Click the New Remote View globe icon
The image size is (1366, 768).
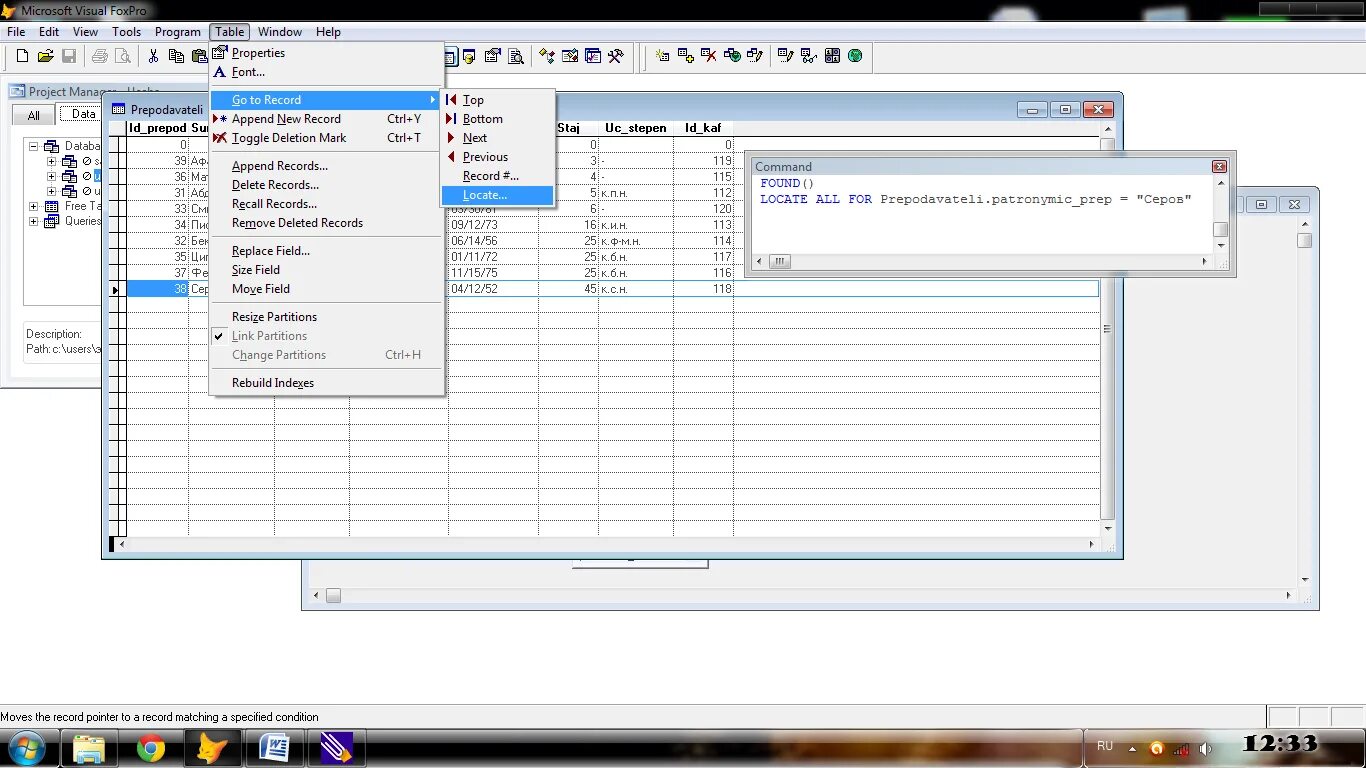point(732,57)
